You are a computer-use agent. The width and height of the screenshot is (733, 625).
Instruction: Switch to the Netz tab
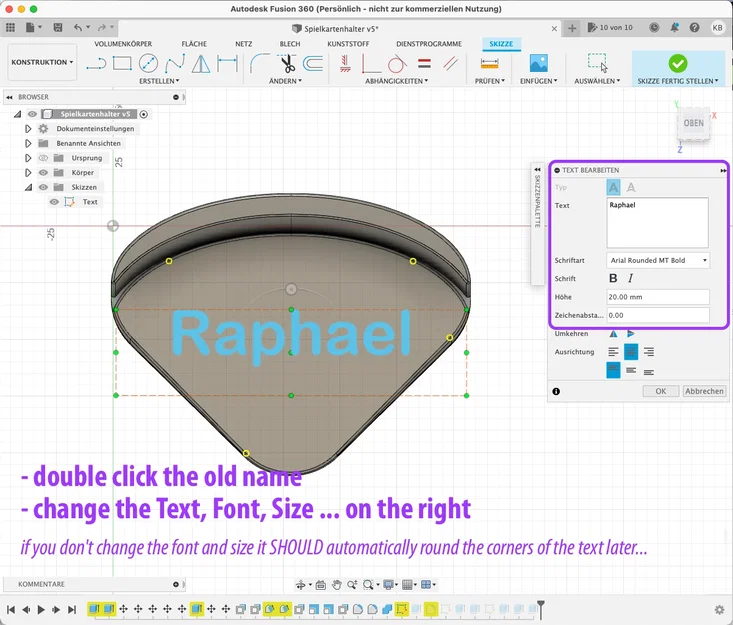[244, 44]
